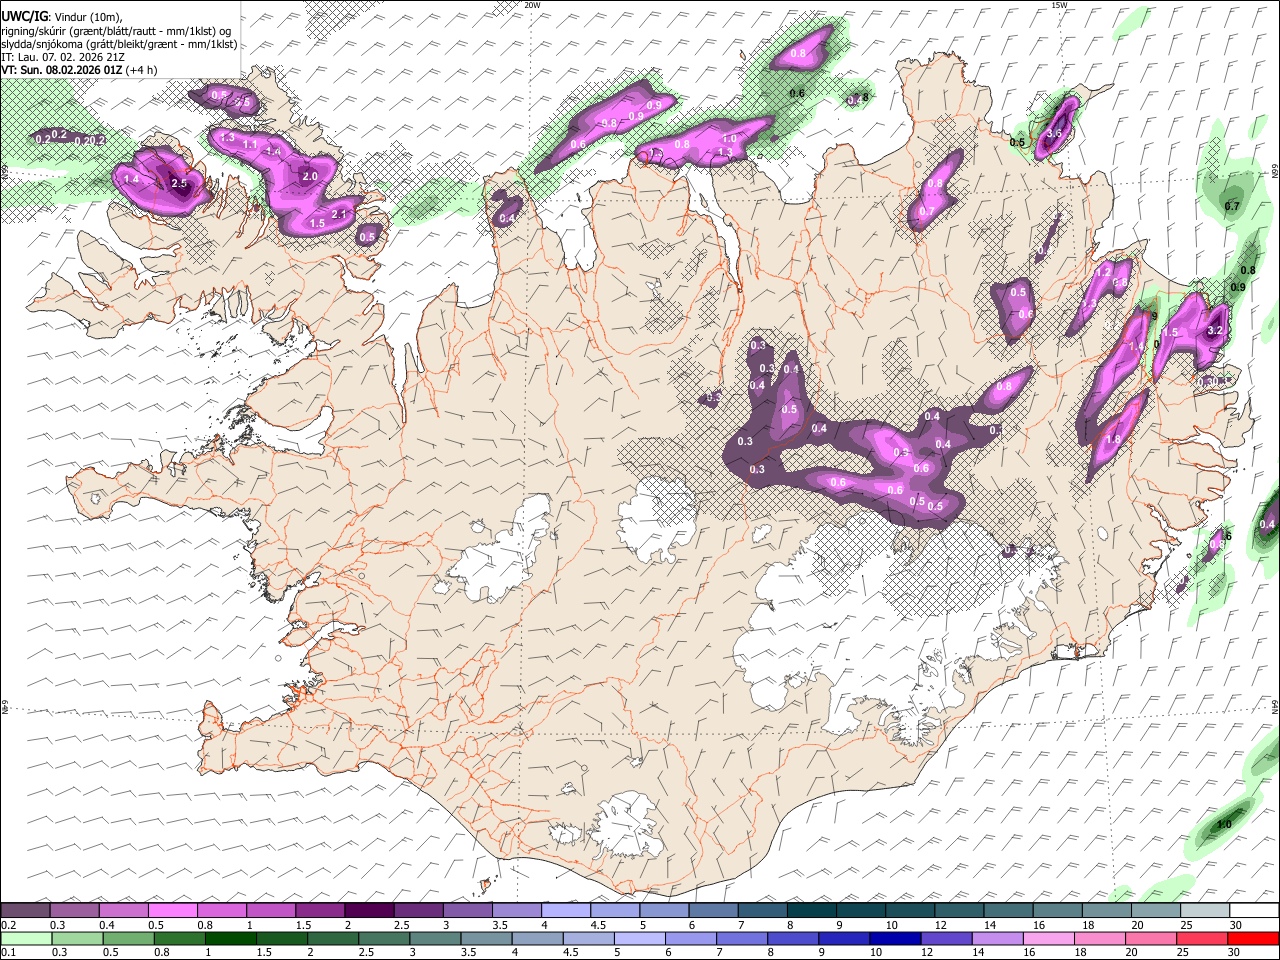Screen dimensions: 1280x960
Task: Click the lavender 4 swatch in the top legend row
Action: click(565, 910)
